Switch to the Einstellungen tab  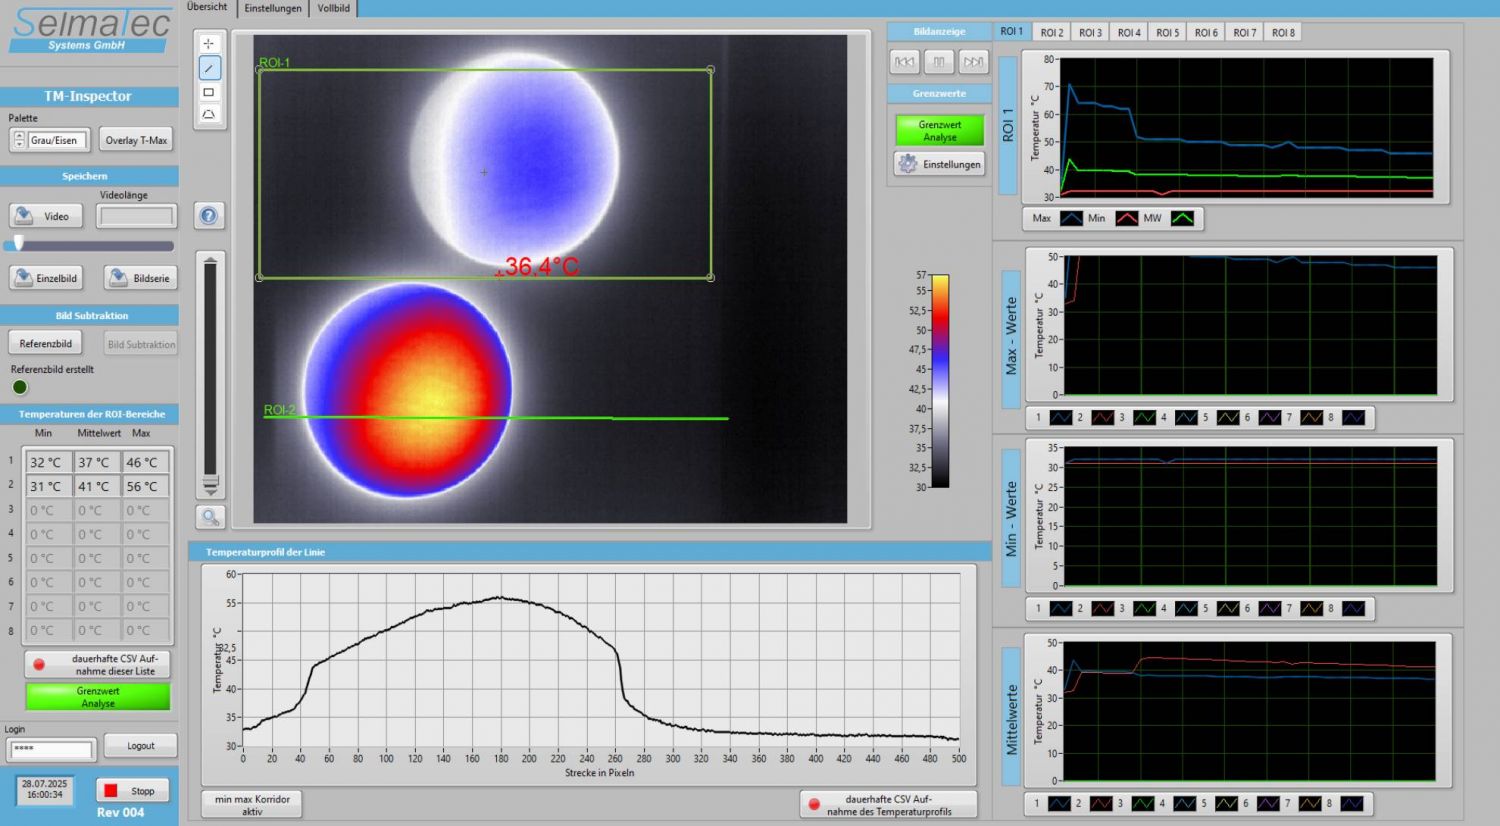pos(273,8)
